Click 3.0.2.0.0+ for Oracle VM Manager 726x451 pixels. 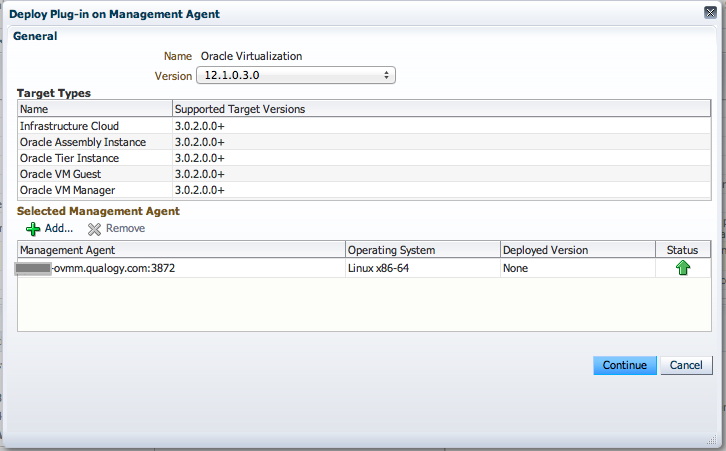pyautogui.click(x=200, y=190)
